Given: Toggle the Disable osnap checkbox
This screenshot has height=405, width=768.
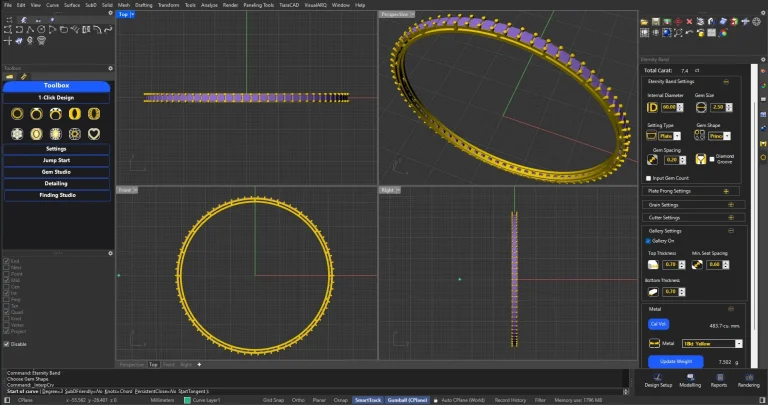Looking at the screenshot, I should click(x=7, y=344).
